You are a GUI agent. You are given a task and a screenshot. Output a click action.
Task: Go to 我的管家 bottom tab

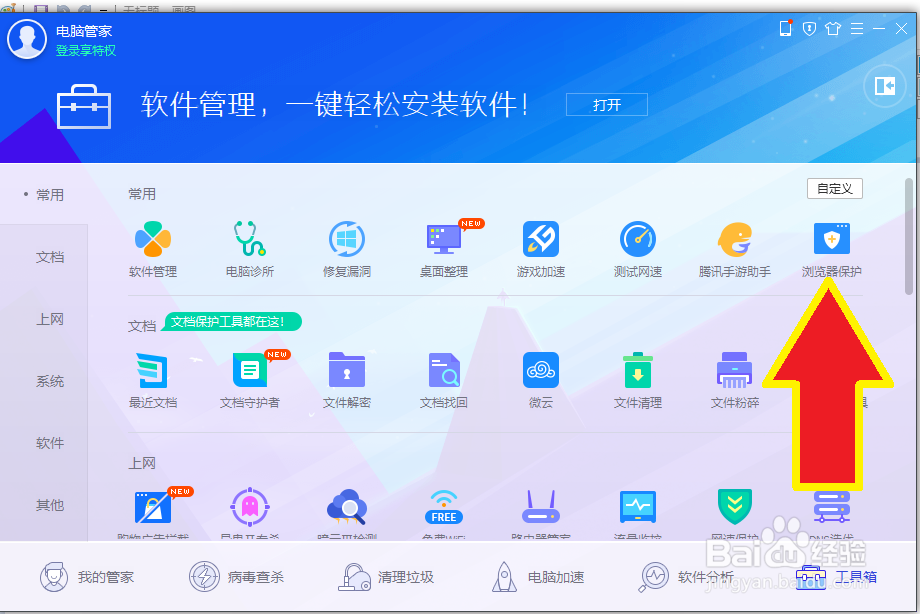click(x=87, y=577)
